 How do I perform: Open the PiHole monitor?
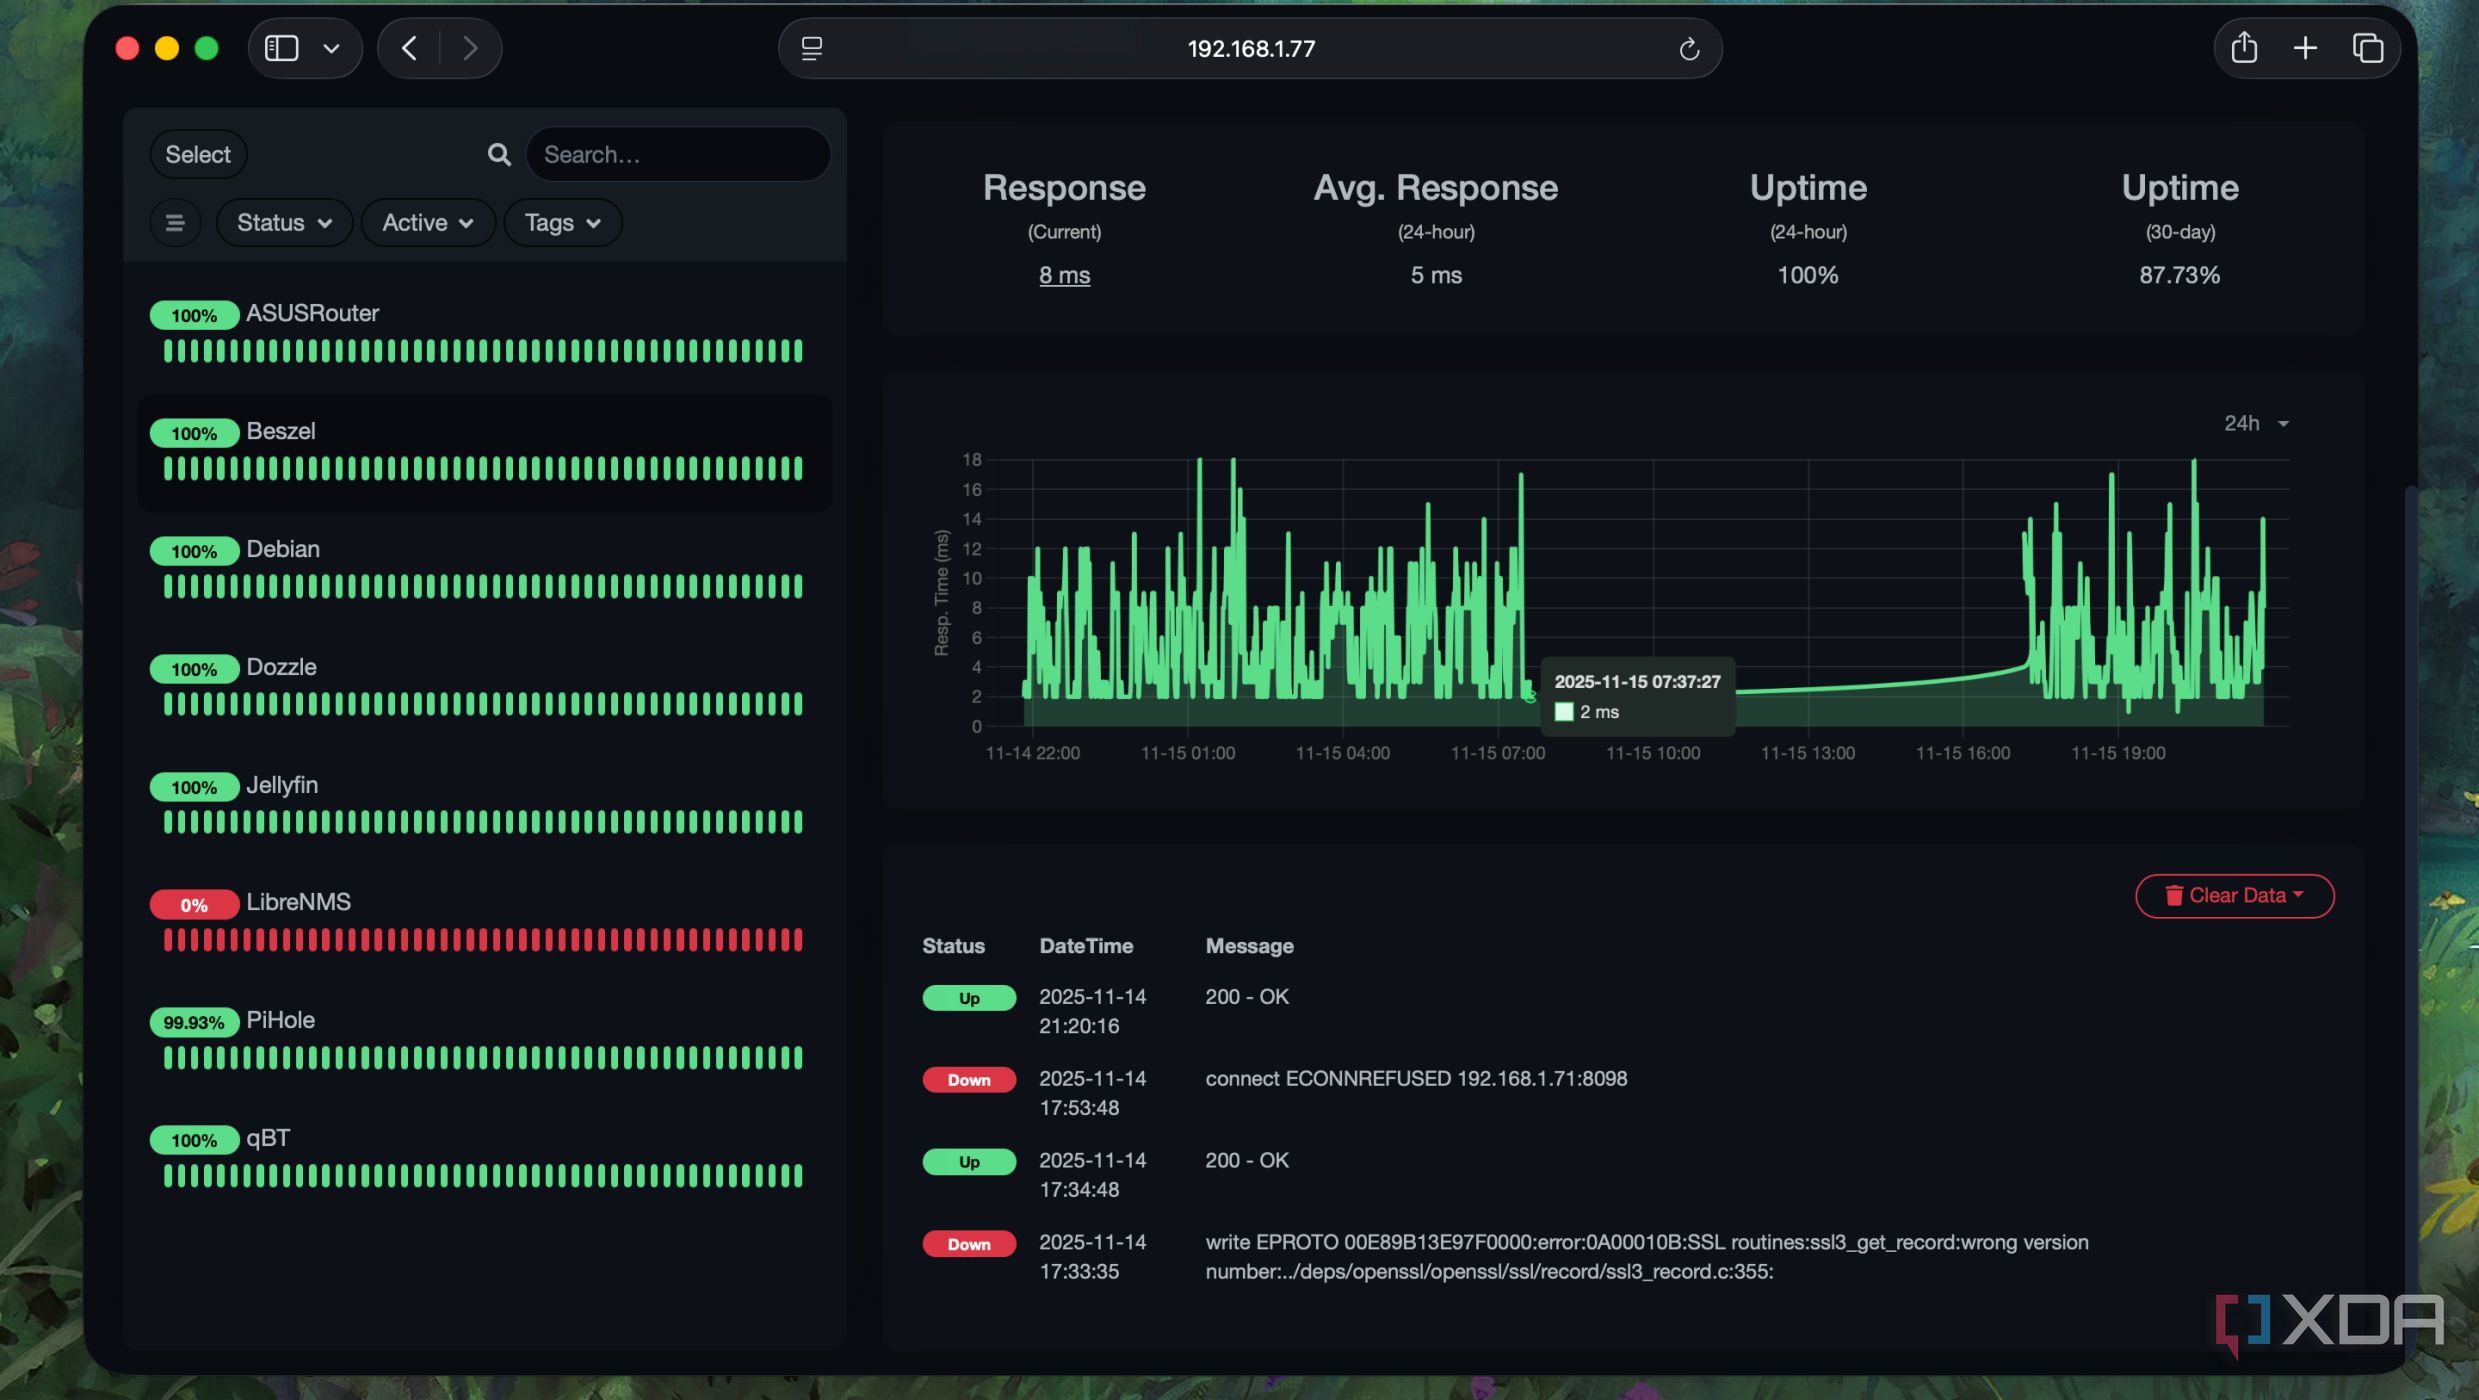pos(485,1042)
